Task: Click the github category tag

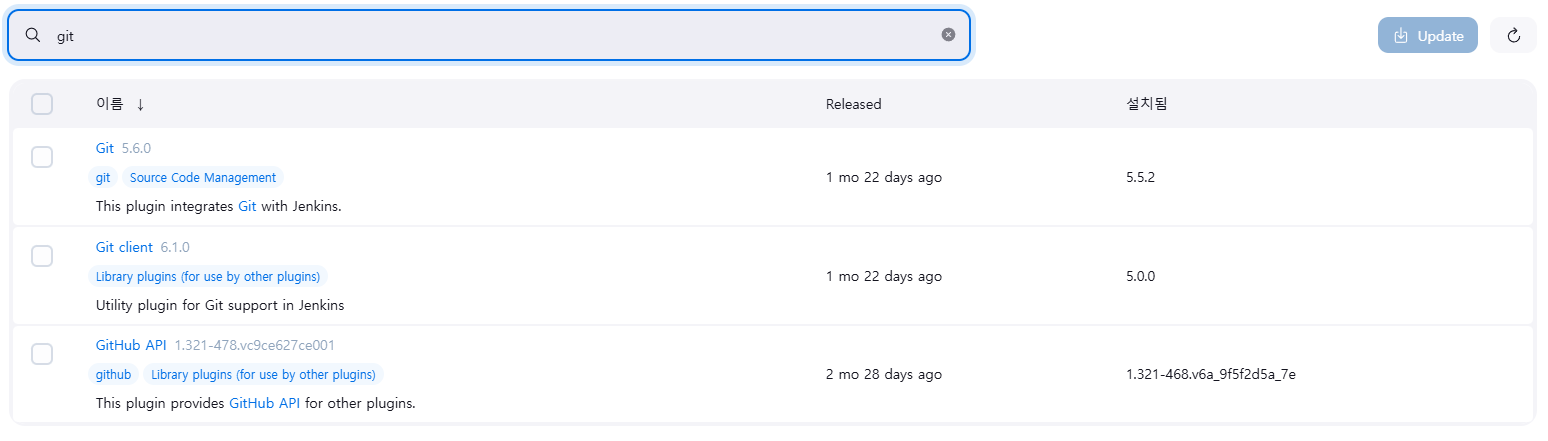Action: (114, 375)
